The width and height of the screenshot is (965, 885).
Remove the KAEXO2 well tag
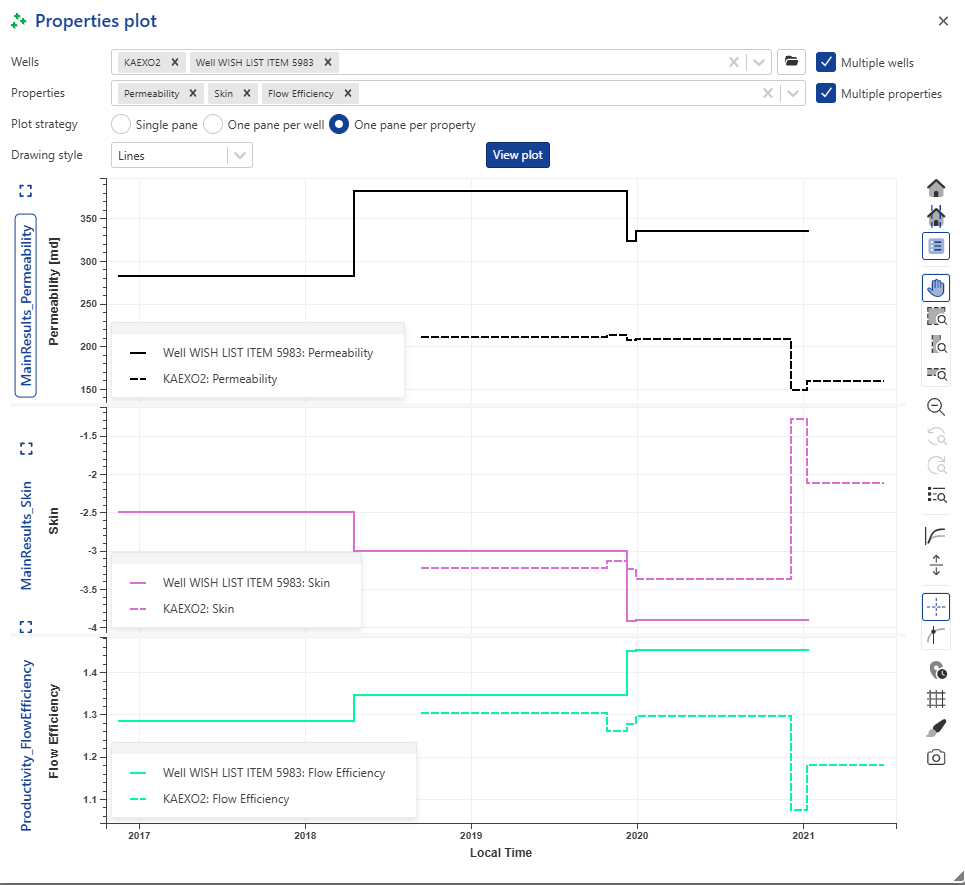[x=175, y=62]
